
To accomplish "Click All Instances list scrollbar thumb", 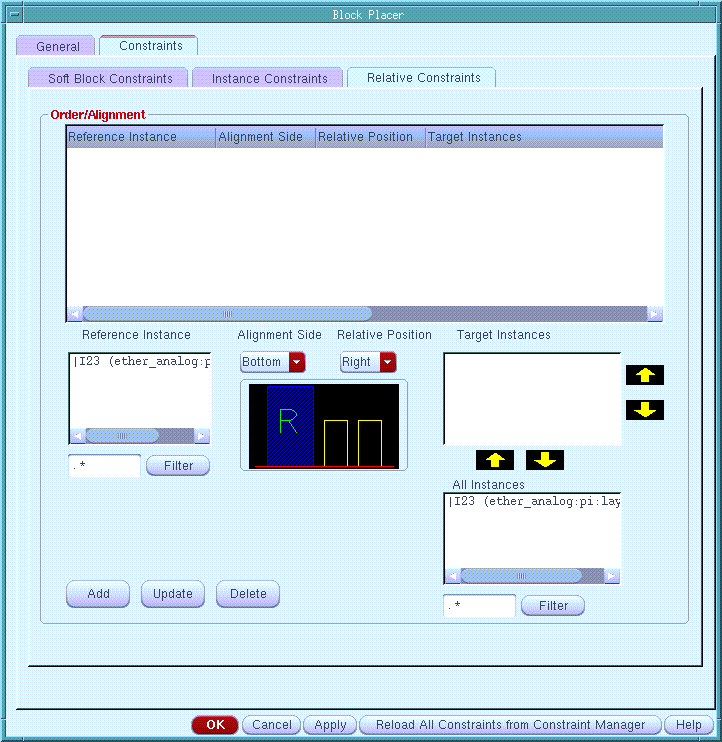I will [x=521, y=576].
